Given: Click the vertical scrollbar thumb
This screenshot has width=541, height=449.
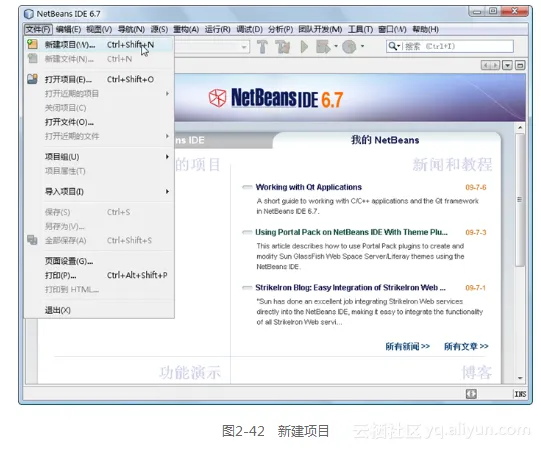Looking at the screenshot, I should 520,200.
